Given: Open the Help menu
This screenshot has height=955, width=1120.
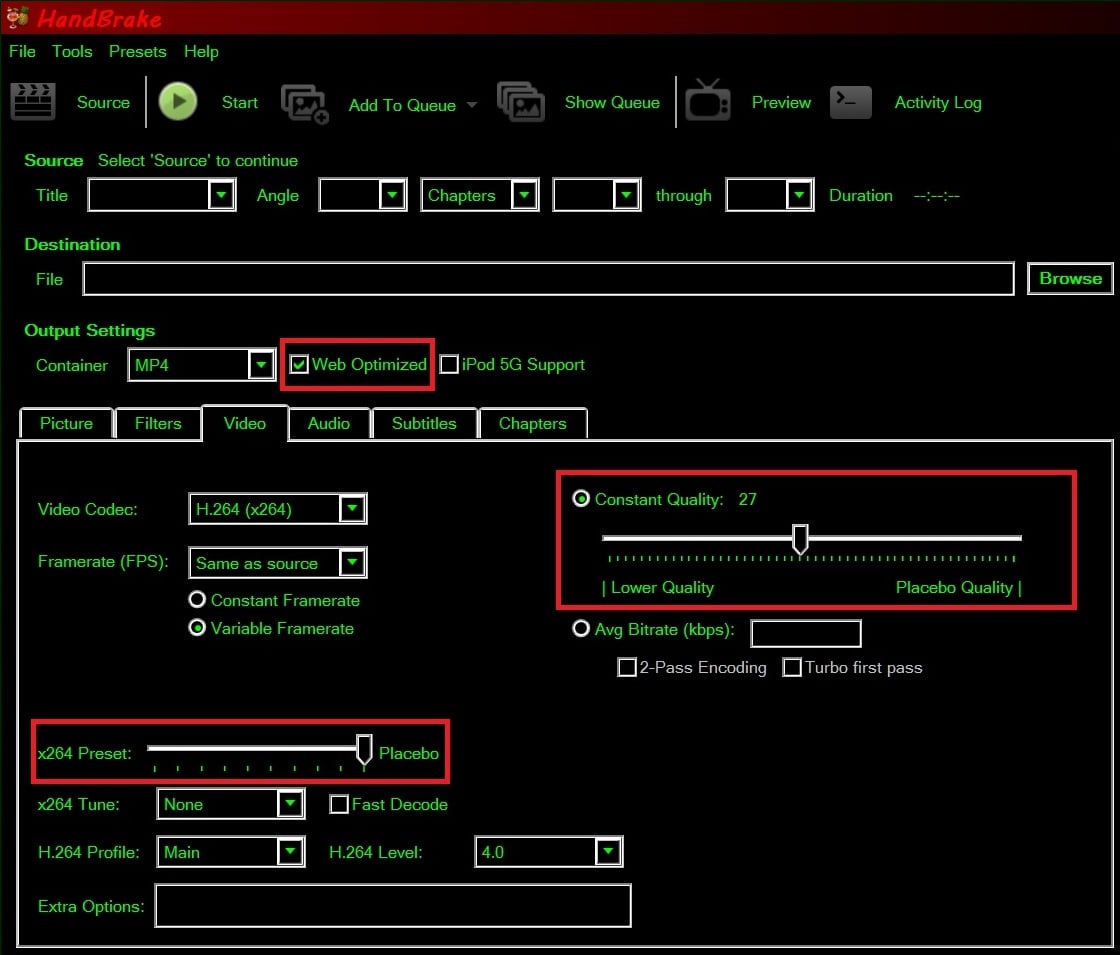Looking at the screenshot, I should coord(201,51).
